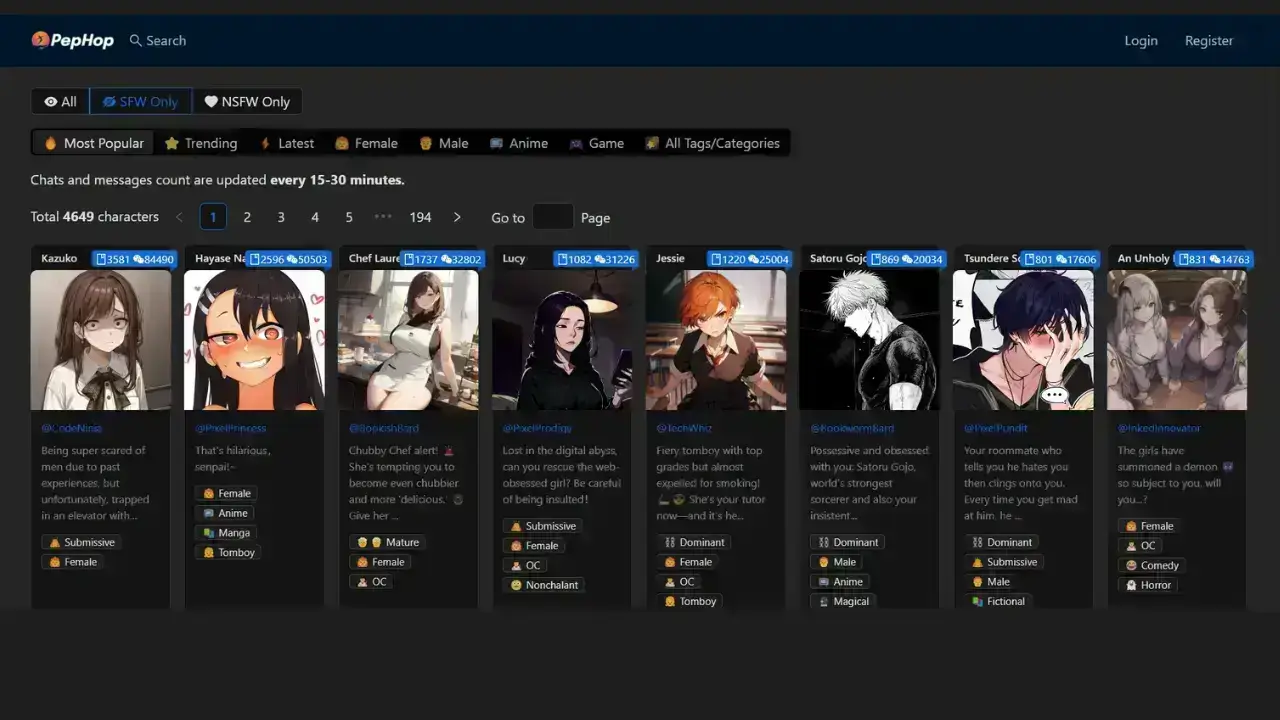Jump to last page 194
The height and width of the screenshot is (720, 1280).
pos(420,217)
